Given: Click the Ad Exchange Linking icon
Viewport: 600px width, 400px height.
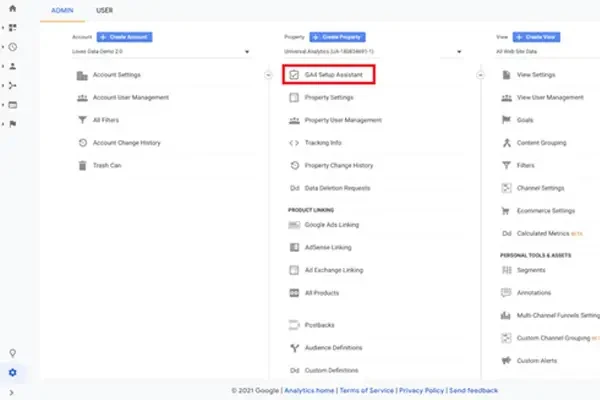Looking at the screenshot, I should click(294, 270).
